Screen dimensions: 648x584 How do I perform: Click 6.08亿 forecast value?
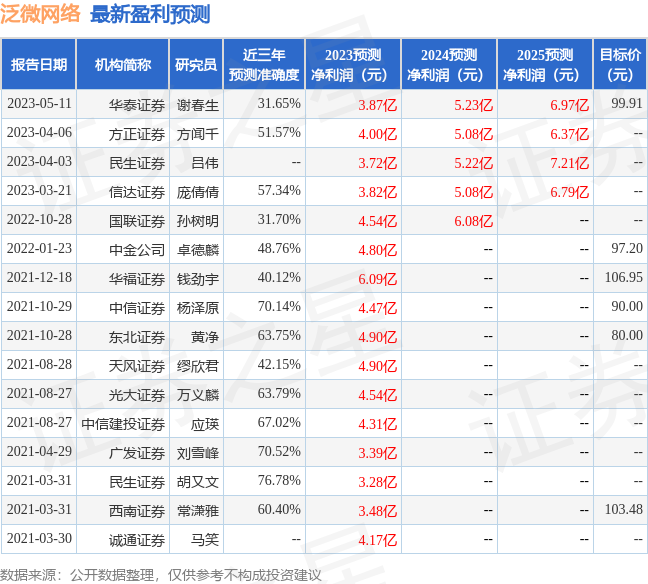click(x=473, y=221)
